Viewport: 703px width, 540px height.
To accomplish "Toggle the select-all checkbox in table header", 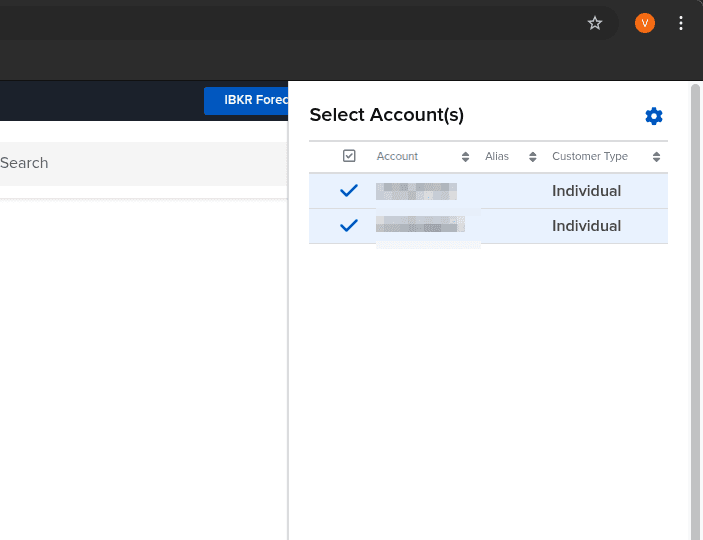I will point(349,156).
